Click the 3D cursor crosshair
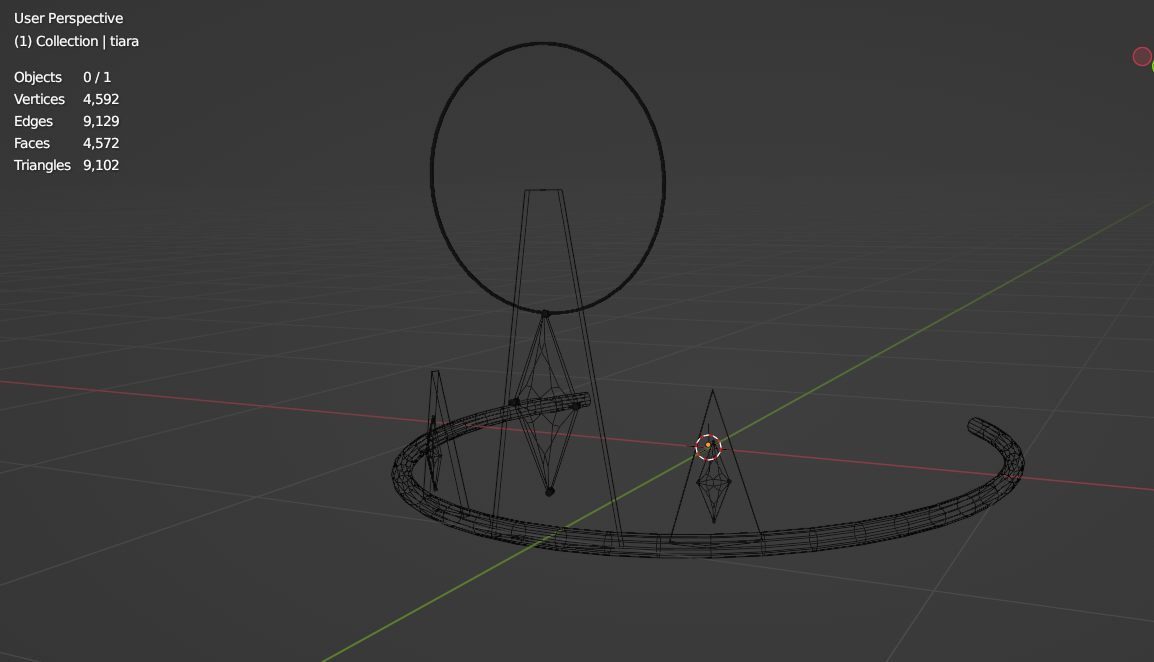The image size is (1154, 662). point(708,447)
